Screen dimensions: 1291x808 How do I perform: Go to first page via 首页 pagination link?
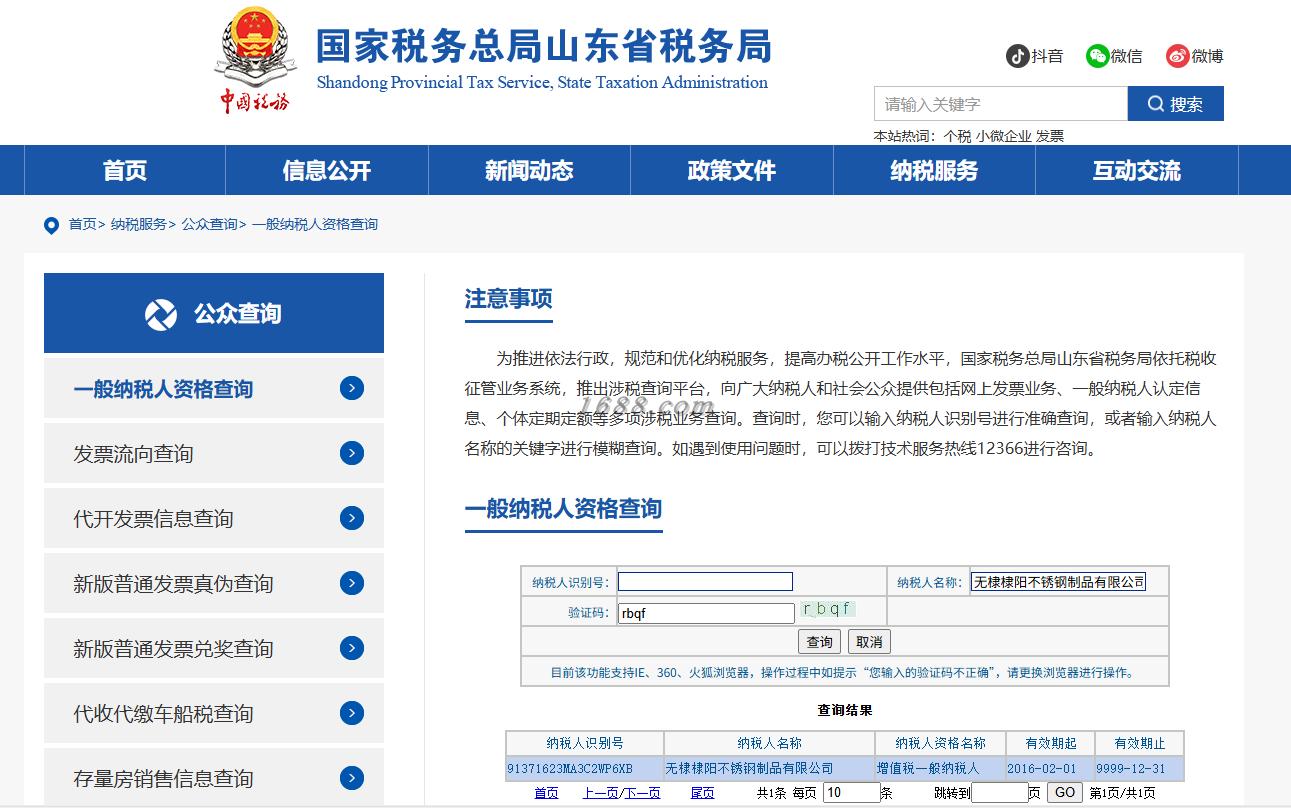pyautogui.click(x=546, y=793)
